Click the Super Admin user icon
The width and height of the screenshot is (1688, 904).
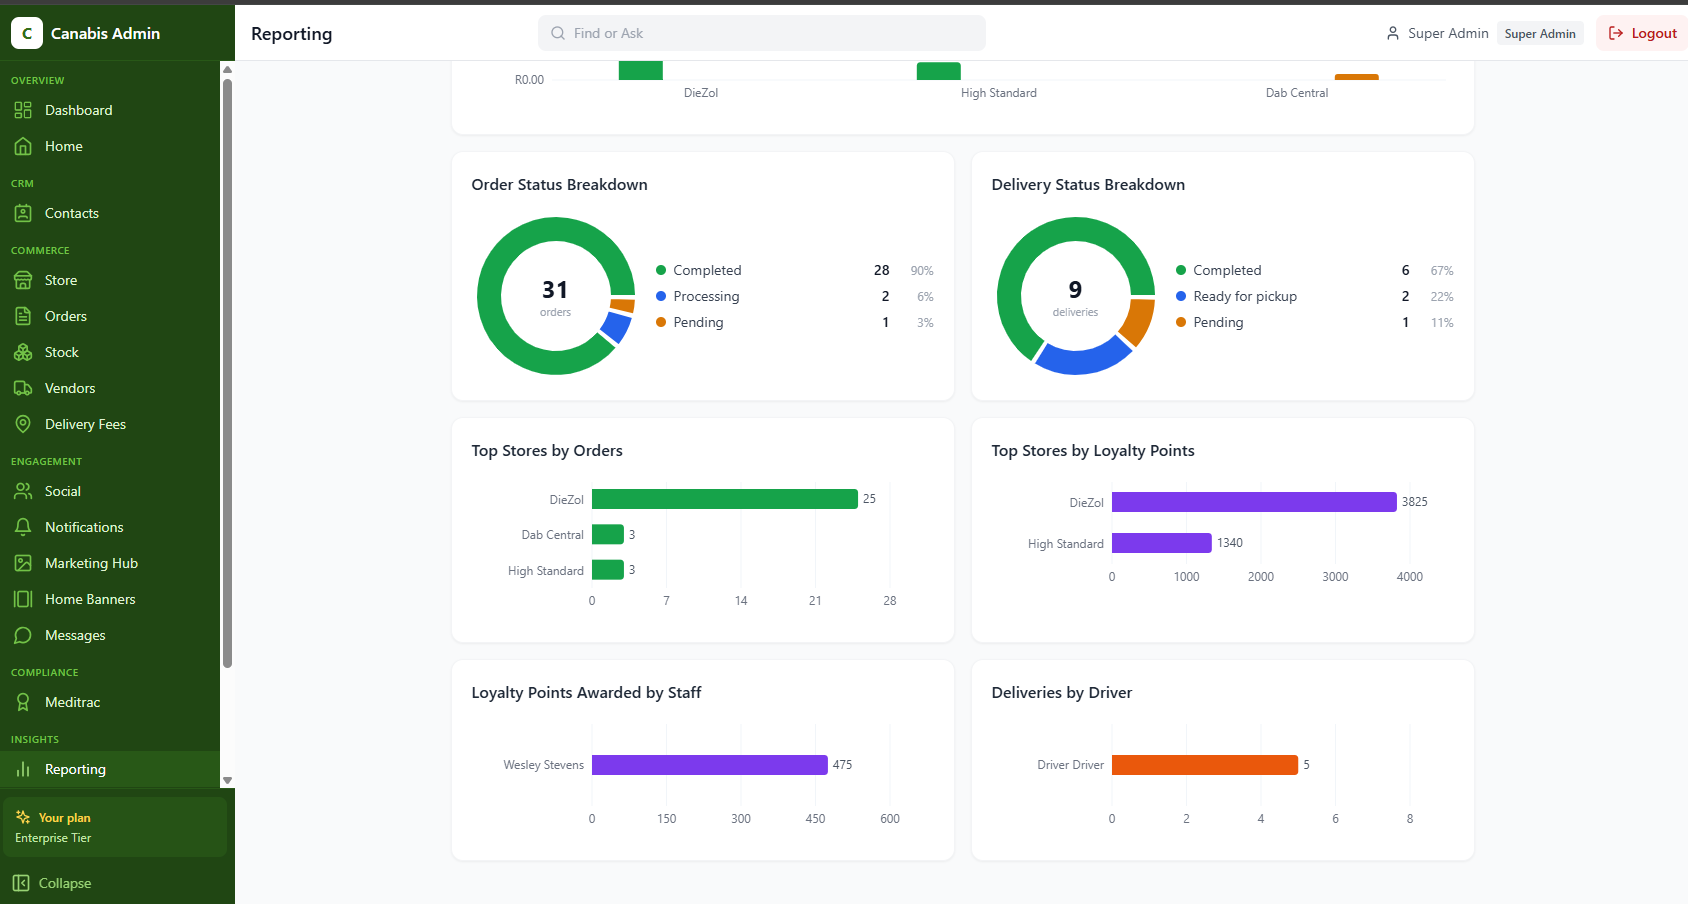[1393, 33]
